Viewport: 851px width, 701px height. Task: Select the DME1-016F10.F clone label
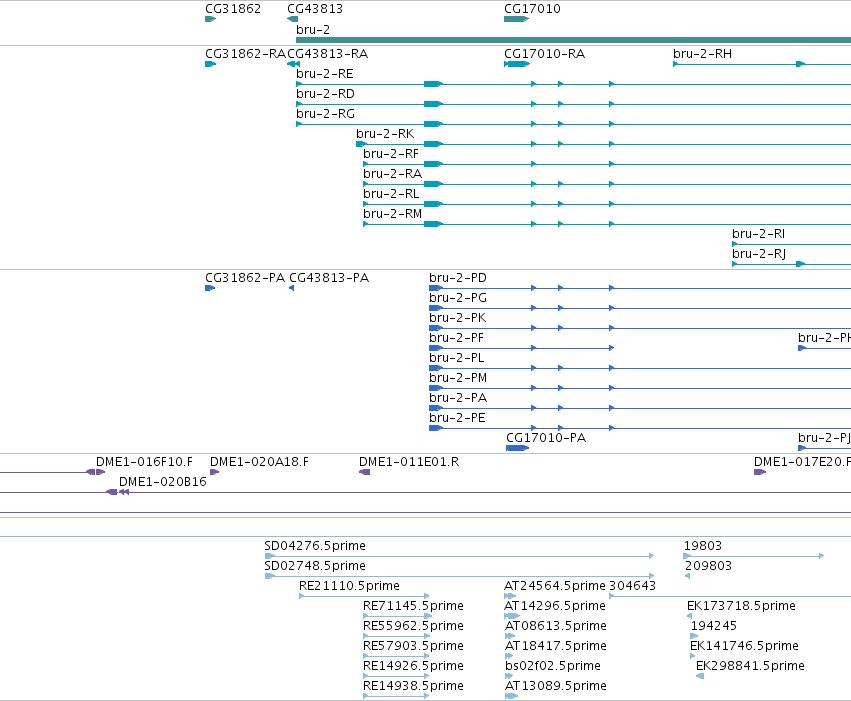pyautogui.click(x=144, y=462)
